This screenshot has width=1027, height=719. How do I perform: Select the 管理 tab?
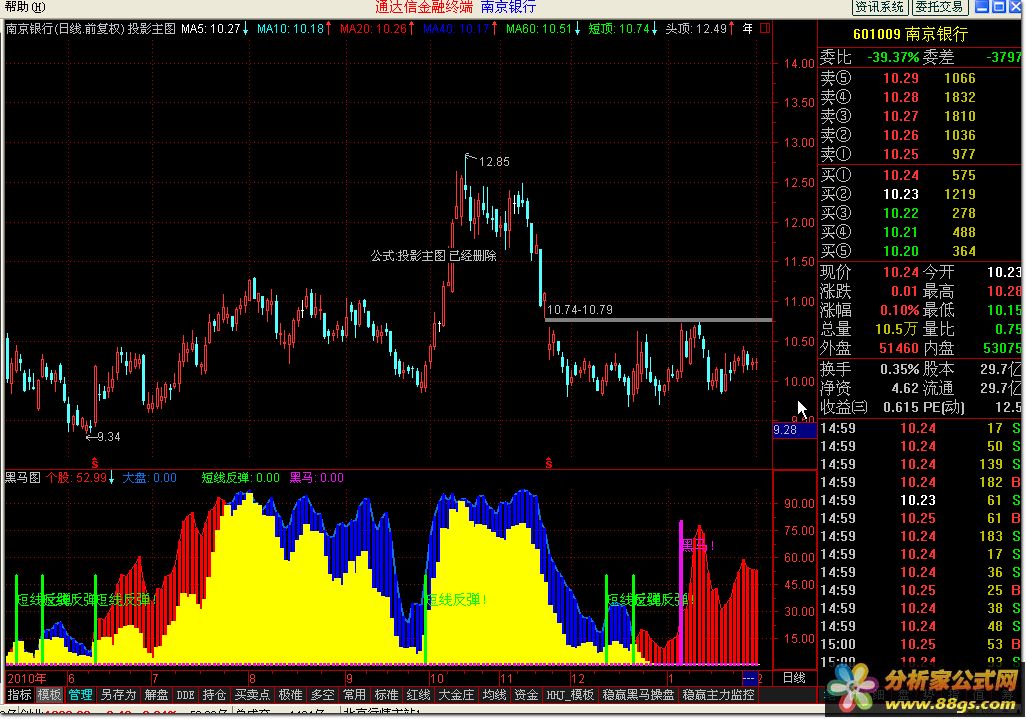click(81, 695)
